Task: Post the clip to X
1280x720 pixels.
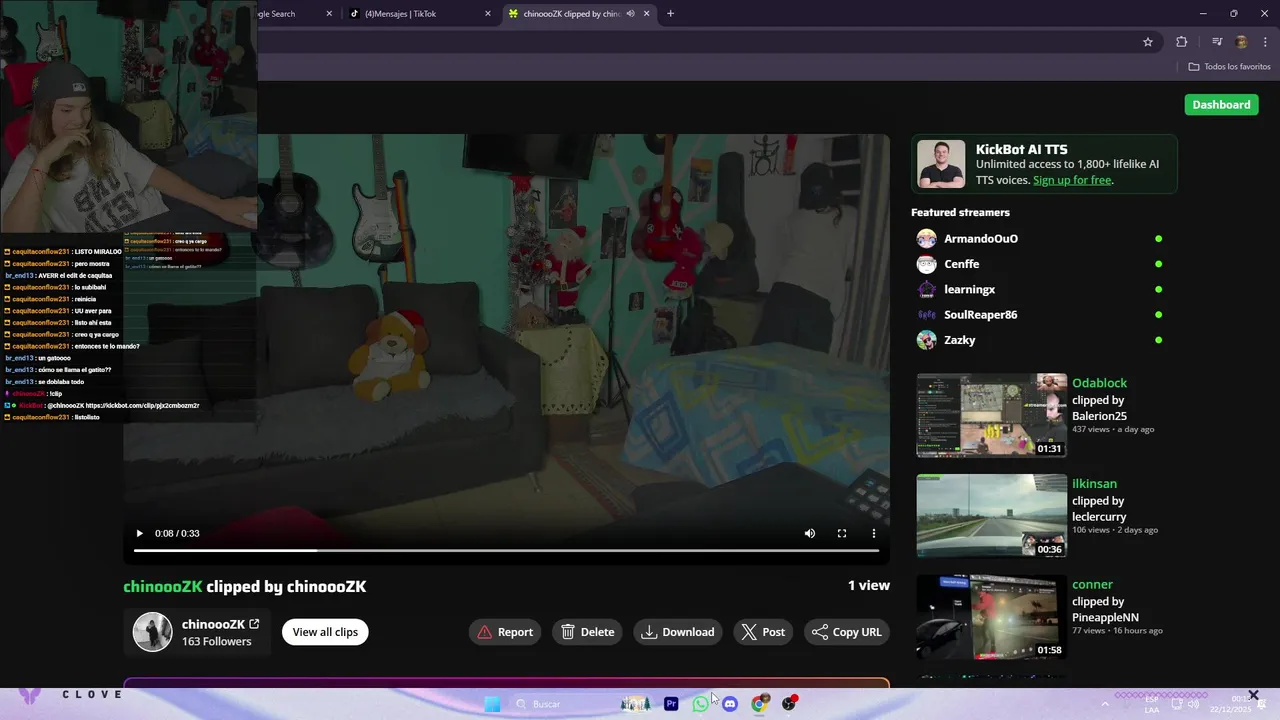Action: [x=764, y=632]
